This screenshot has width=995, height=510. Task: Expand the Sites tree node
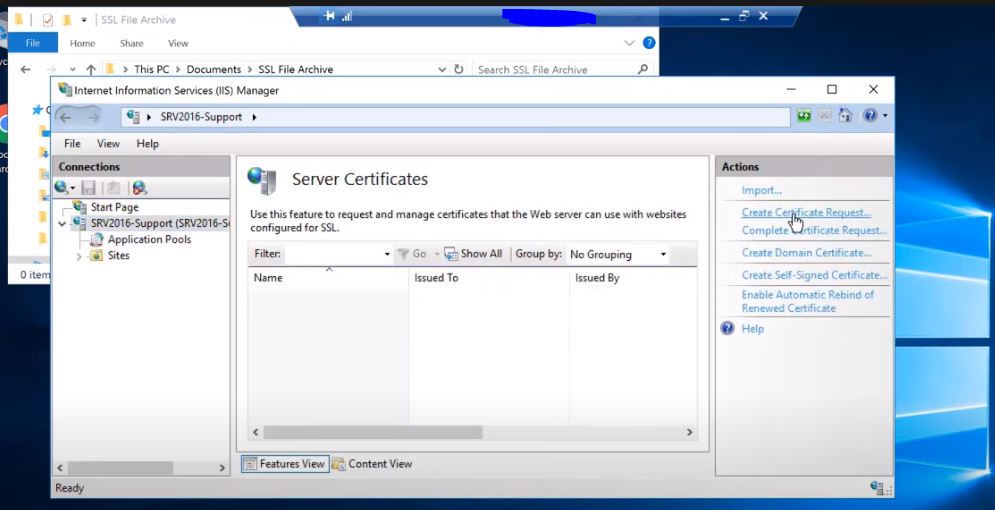coord(79,256)
